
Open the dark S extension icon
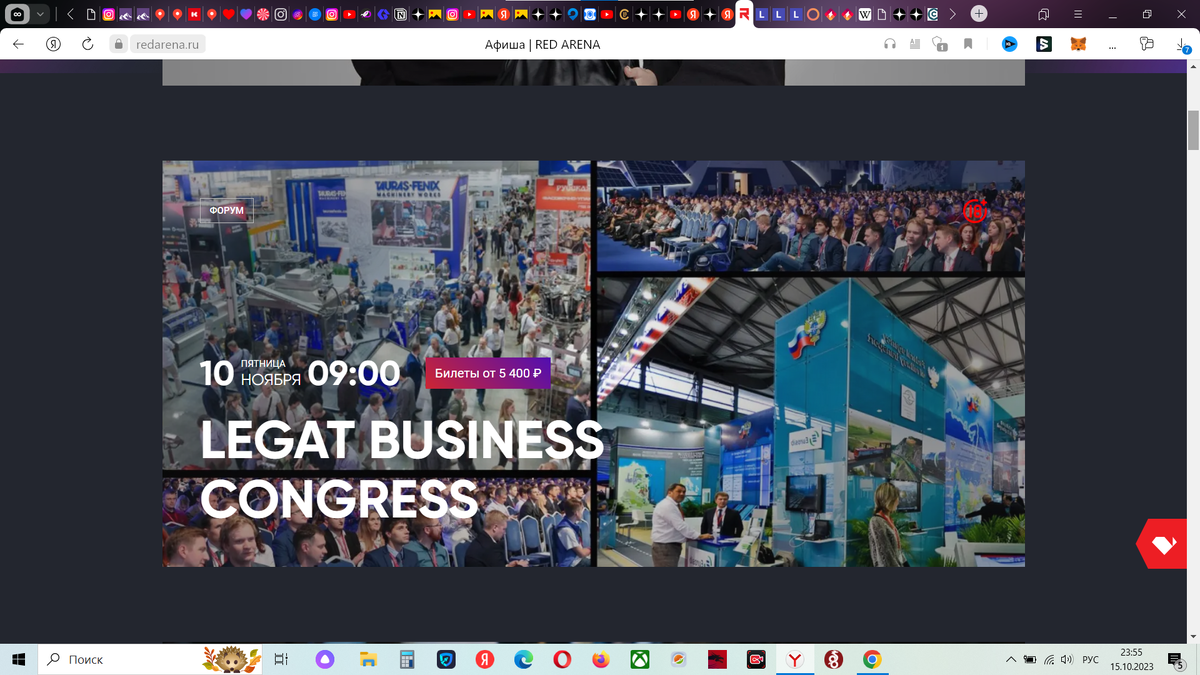tap(1044, 44)
